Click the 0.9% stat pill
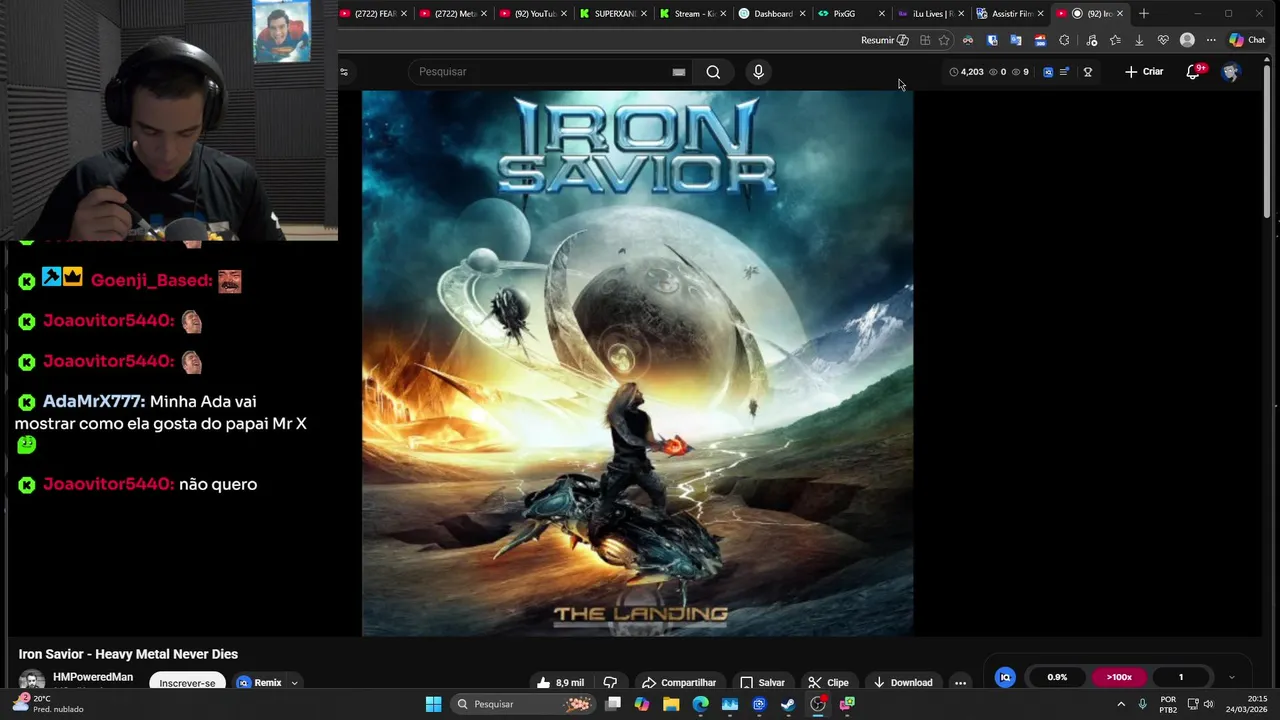Image resolution: width=1280 pixels, height=720 pixels. click(1057, 677)
